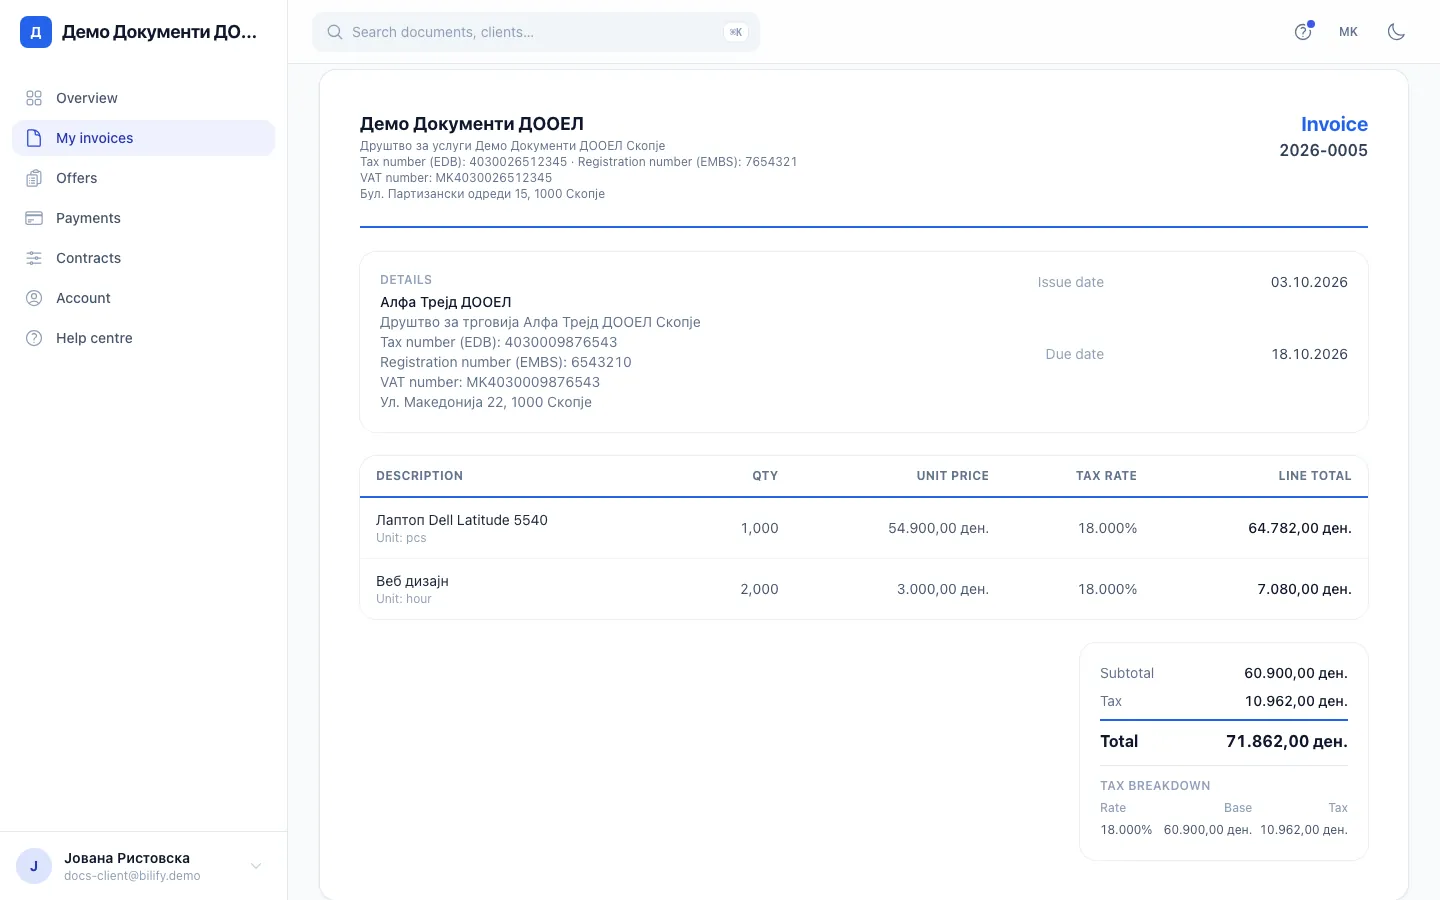The width and height of the screenshot is (1440, 900).
Task: Click the Contracts sliders icon
Action: 34,258
